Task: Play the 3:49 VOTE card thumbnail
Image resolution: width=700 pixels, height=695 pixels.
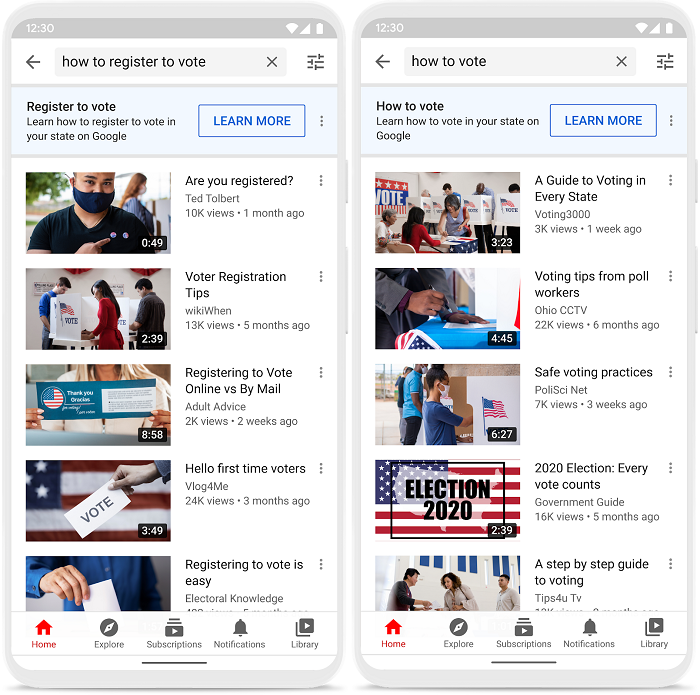Action: tap(98, 501)
